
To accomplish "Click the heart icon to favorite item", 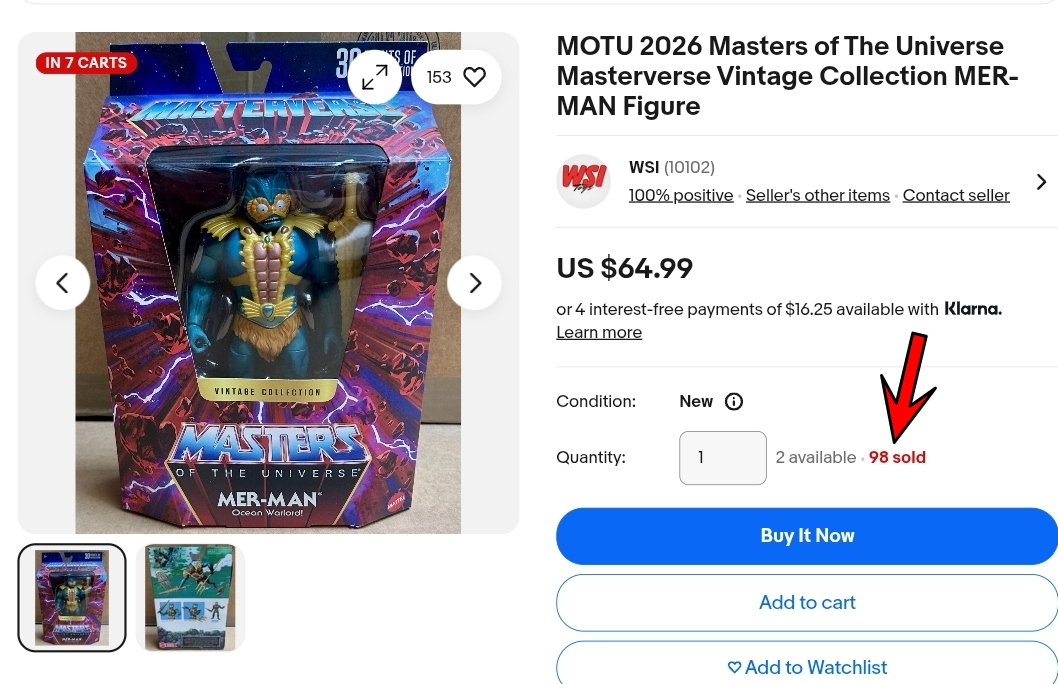I will [474, 77].
